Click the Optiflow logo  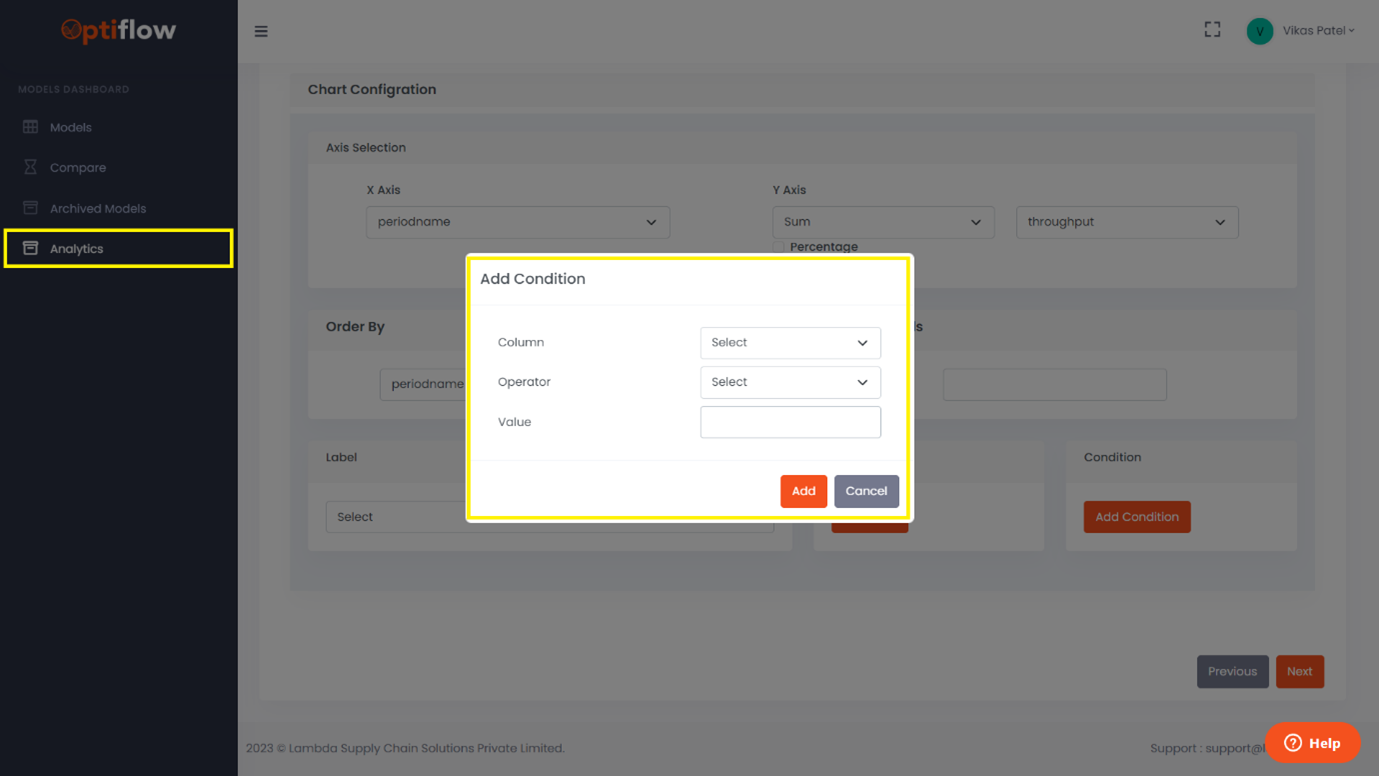[x=118, y=31]
